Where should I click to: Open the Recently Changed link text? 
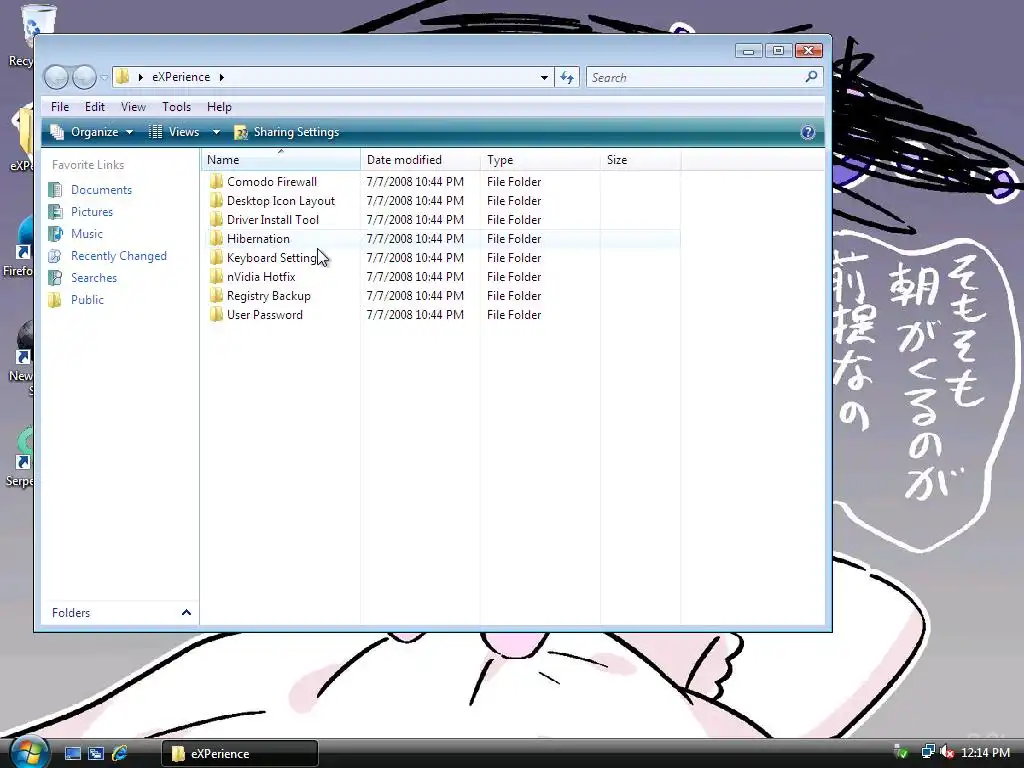pos(119,256)
